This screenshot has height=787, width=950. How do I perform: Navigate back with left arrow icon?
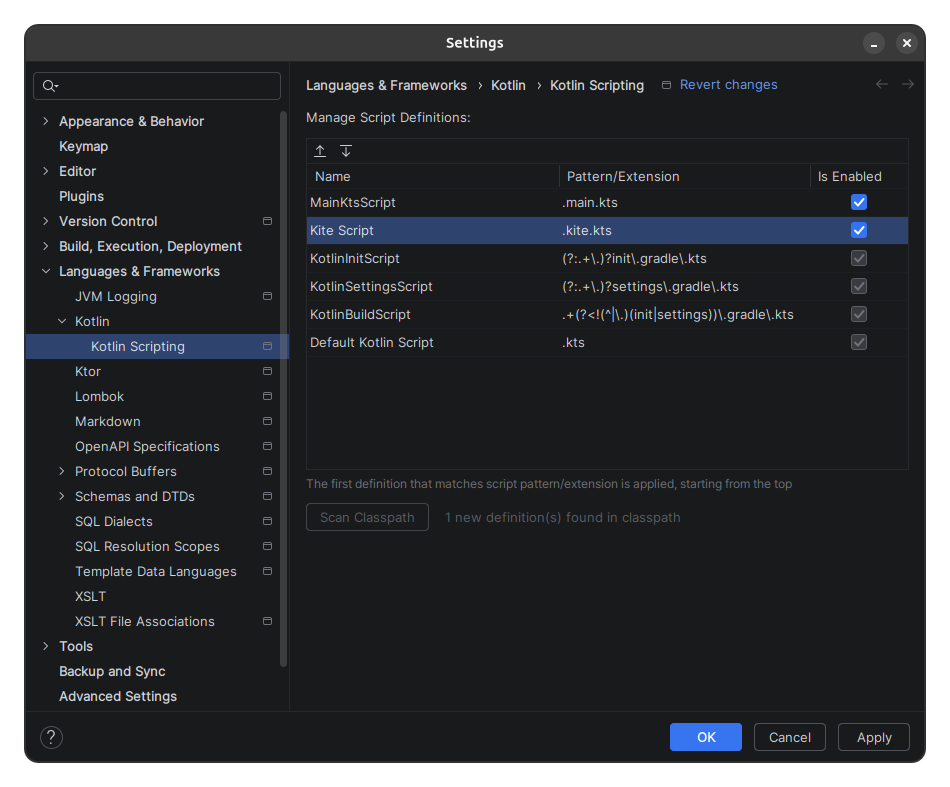[882, 84]
